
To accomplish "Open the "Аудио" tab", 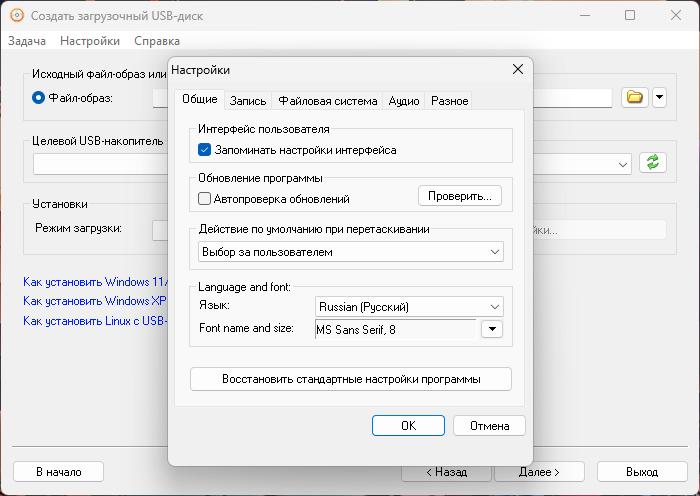I will coord(404,101).
